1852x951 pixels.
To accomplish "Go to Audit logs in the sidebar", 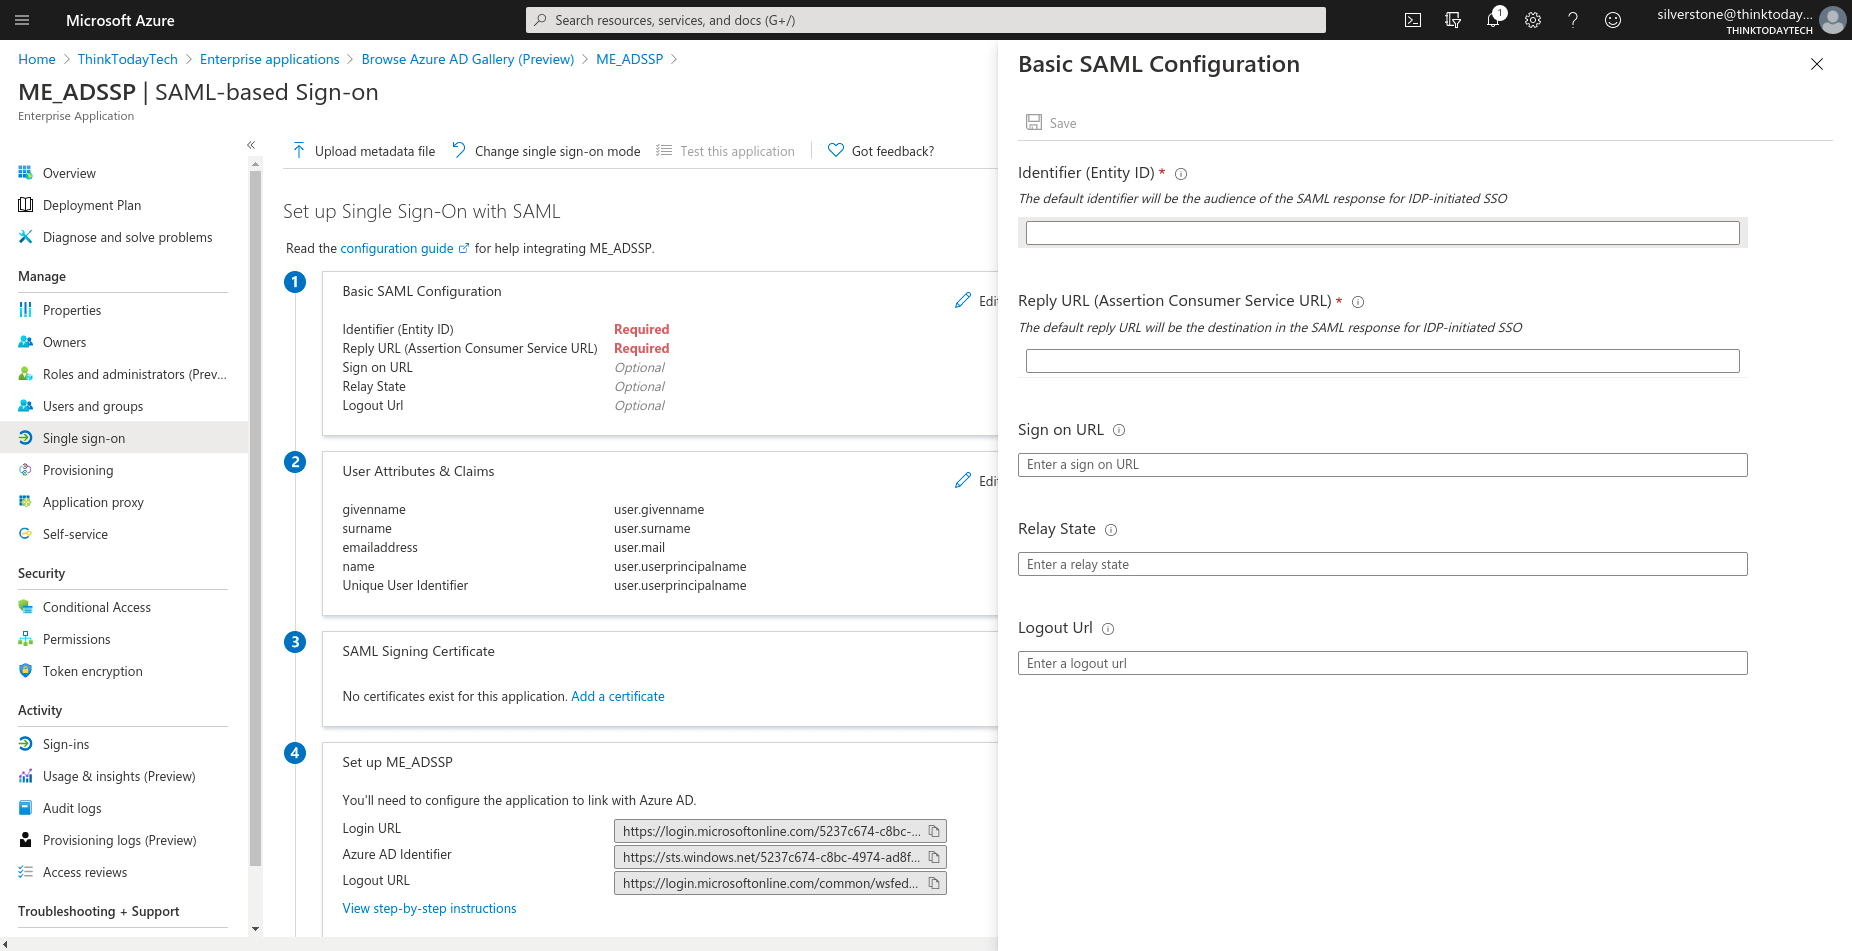I will click(72, 808).
